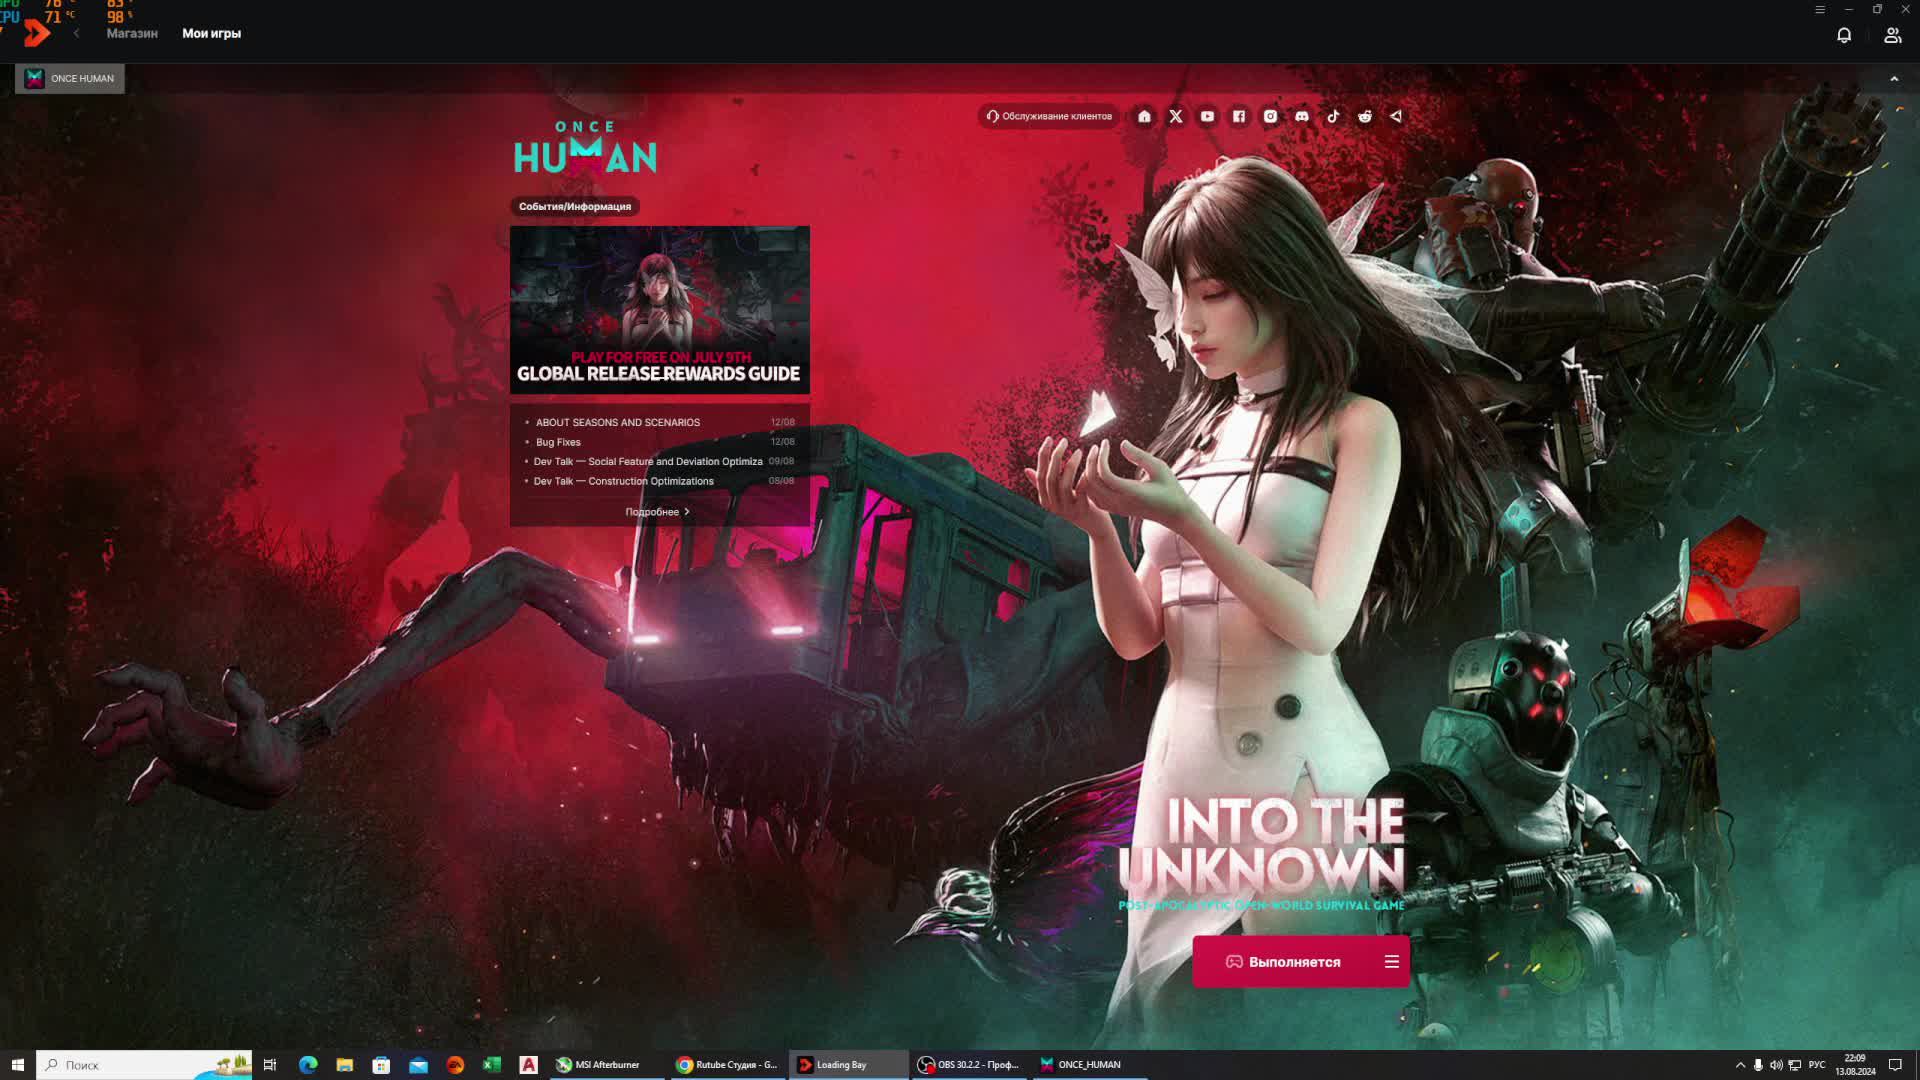Open the Discord server icon

point(1301,116)
